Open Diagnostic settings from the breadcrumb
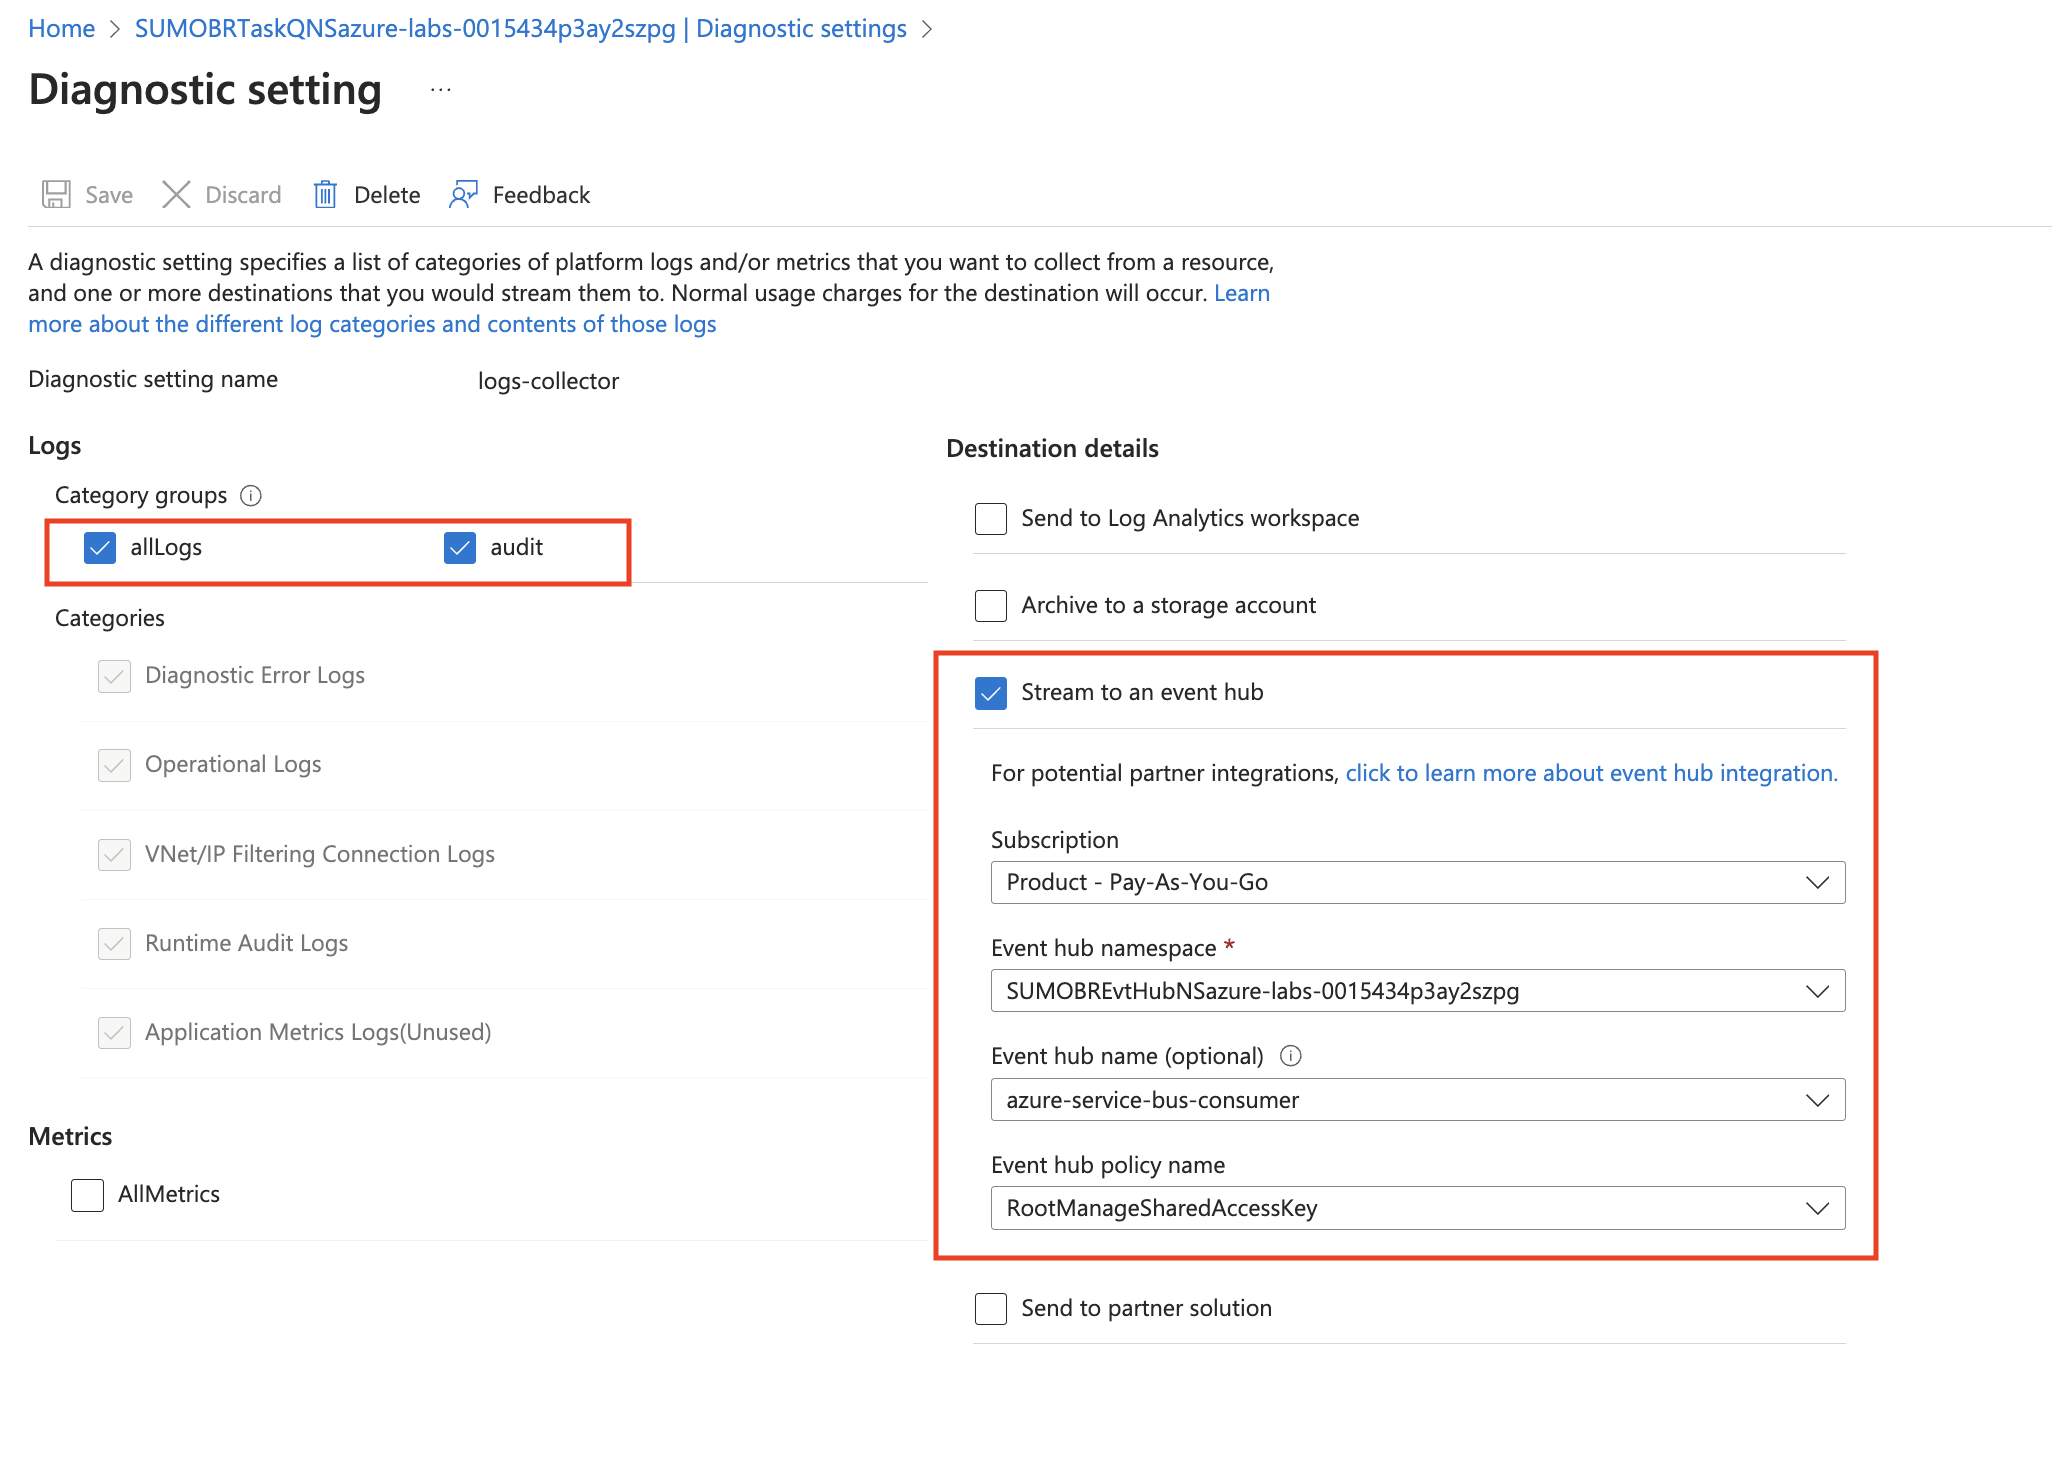Image resolution: width=2052 pixels, height=1472 pixels. pyautogui.click(x=800, y=28)
